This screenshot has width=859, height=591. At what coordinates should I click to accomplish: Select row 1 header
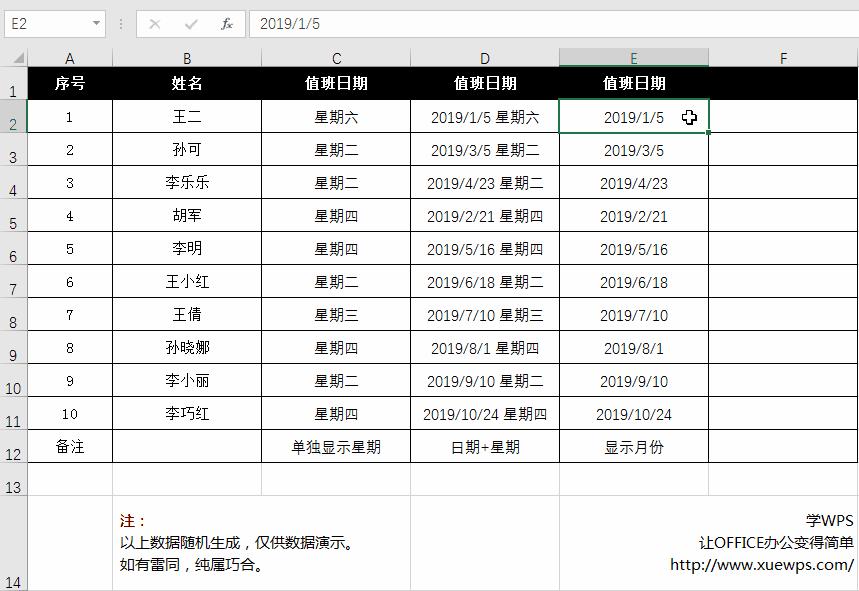[x=13, y=84]
